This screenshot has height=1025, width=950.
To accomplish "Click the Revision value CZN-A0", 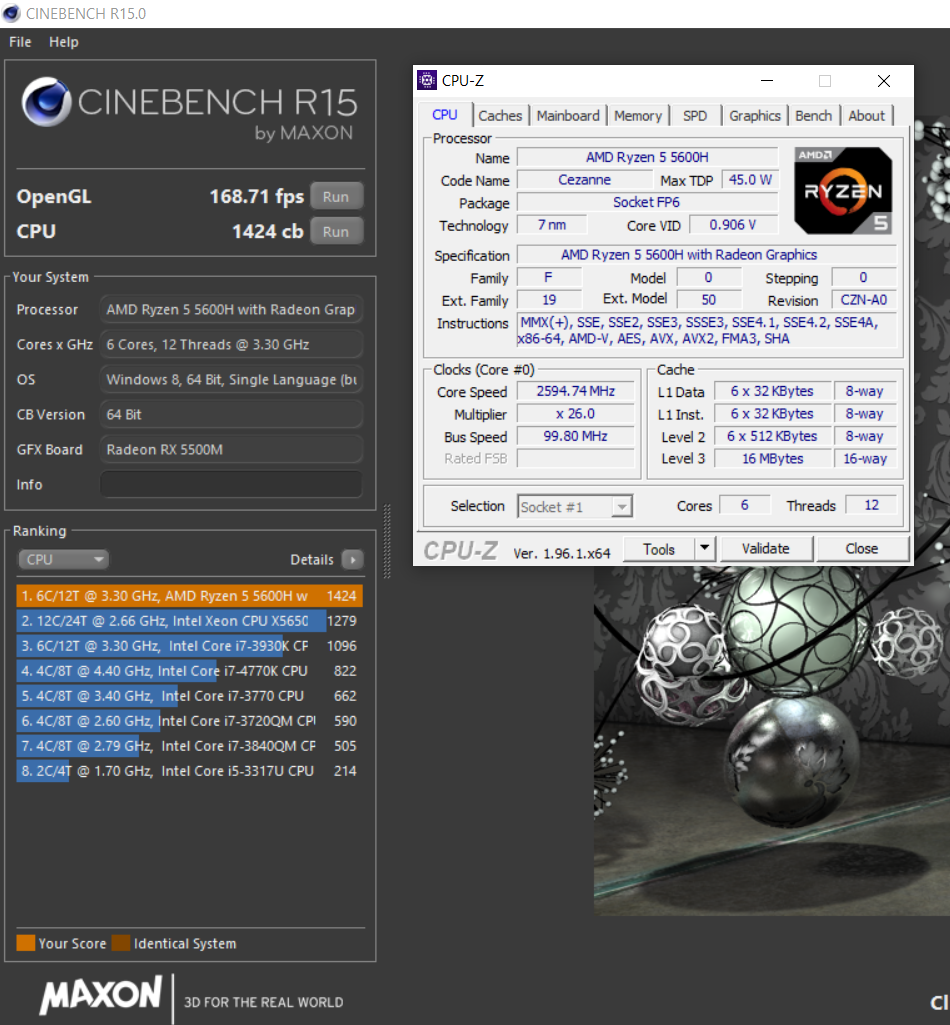I will pyautogui.click(x=864, y=300).
